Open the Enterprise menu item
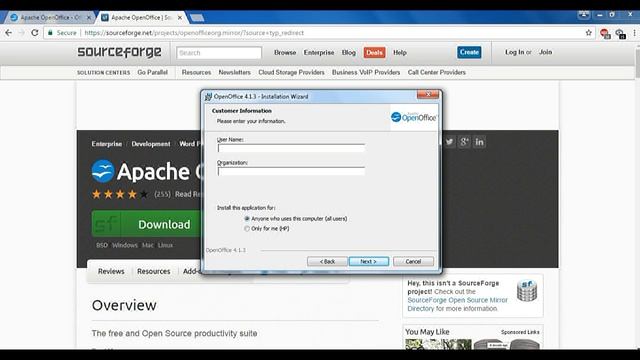 [x=319, y=52]
